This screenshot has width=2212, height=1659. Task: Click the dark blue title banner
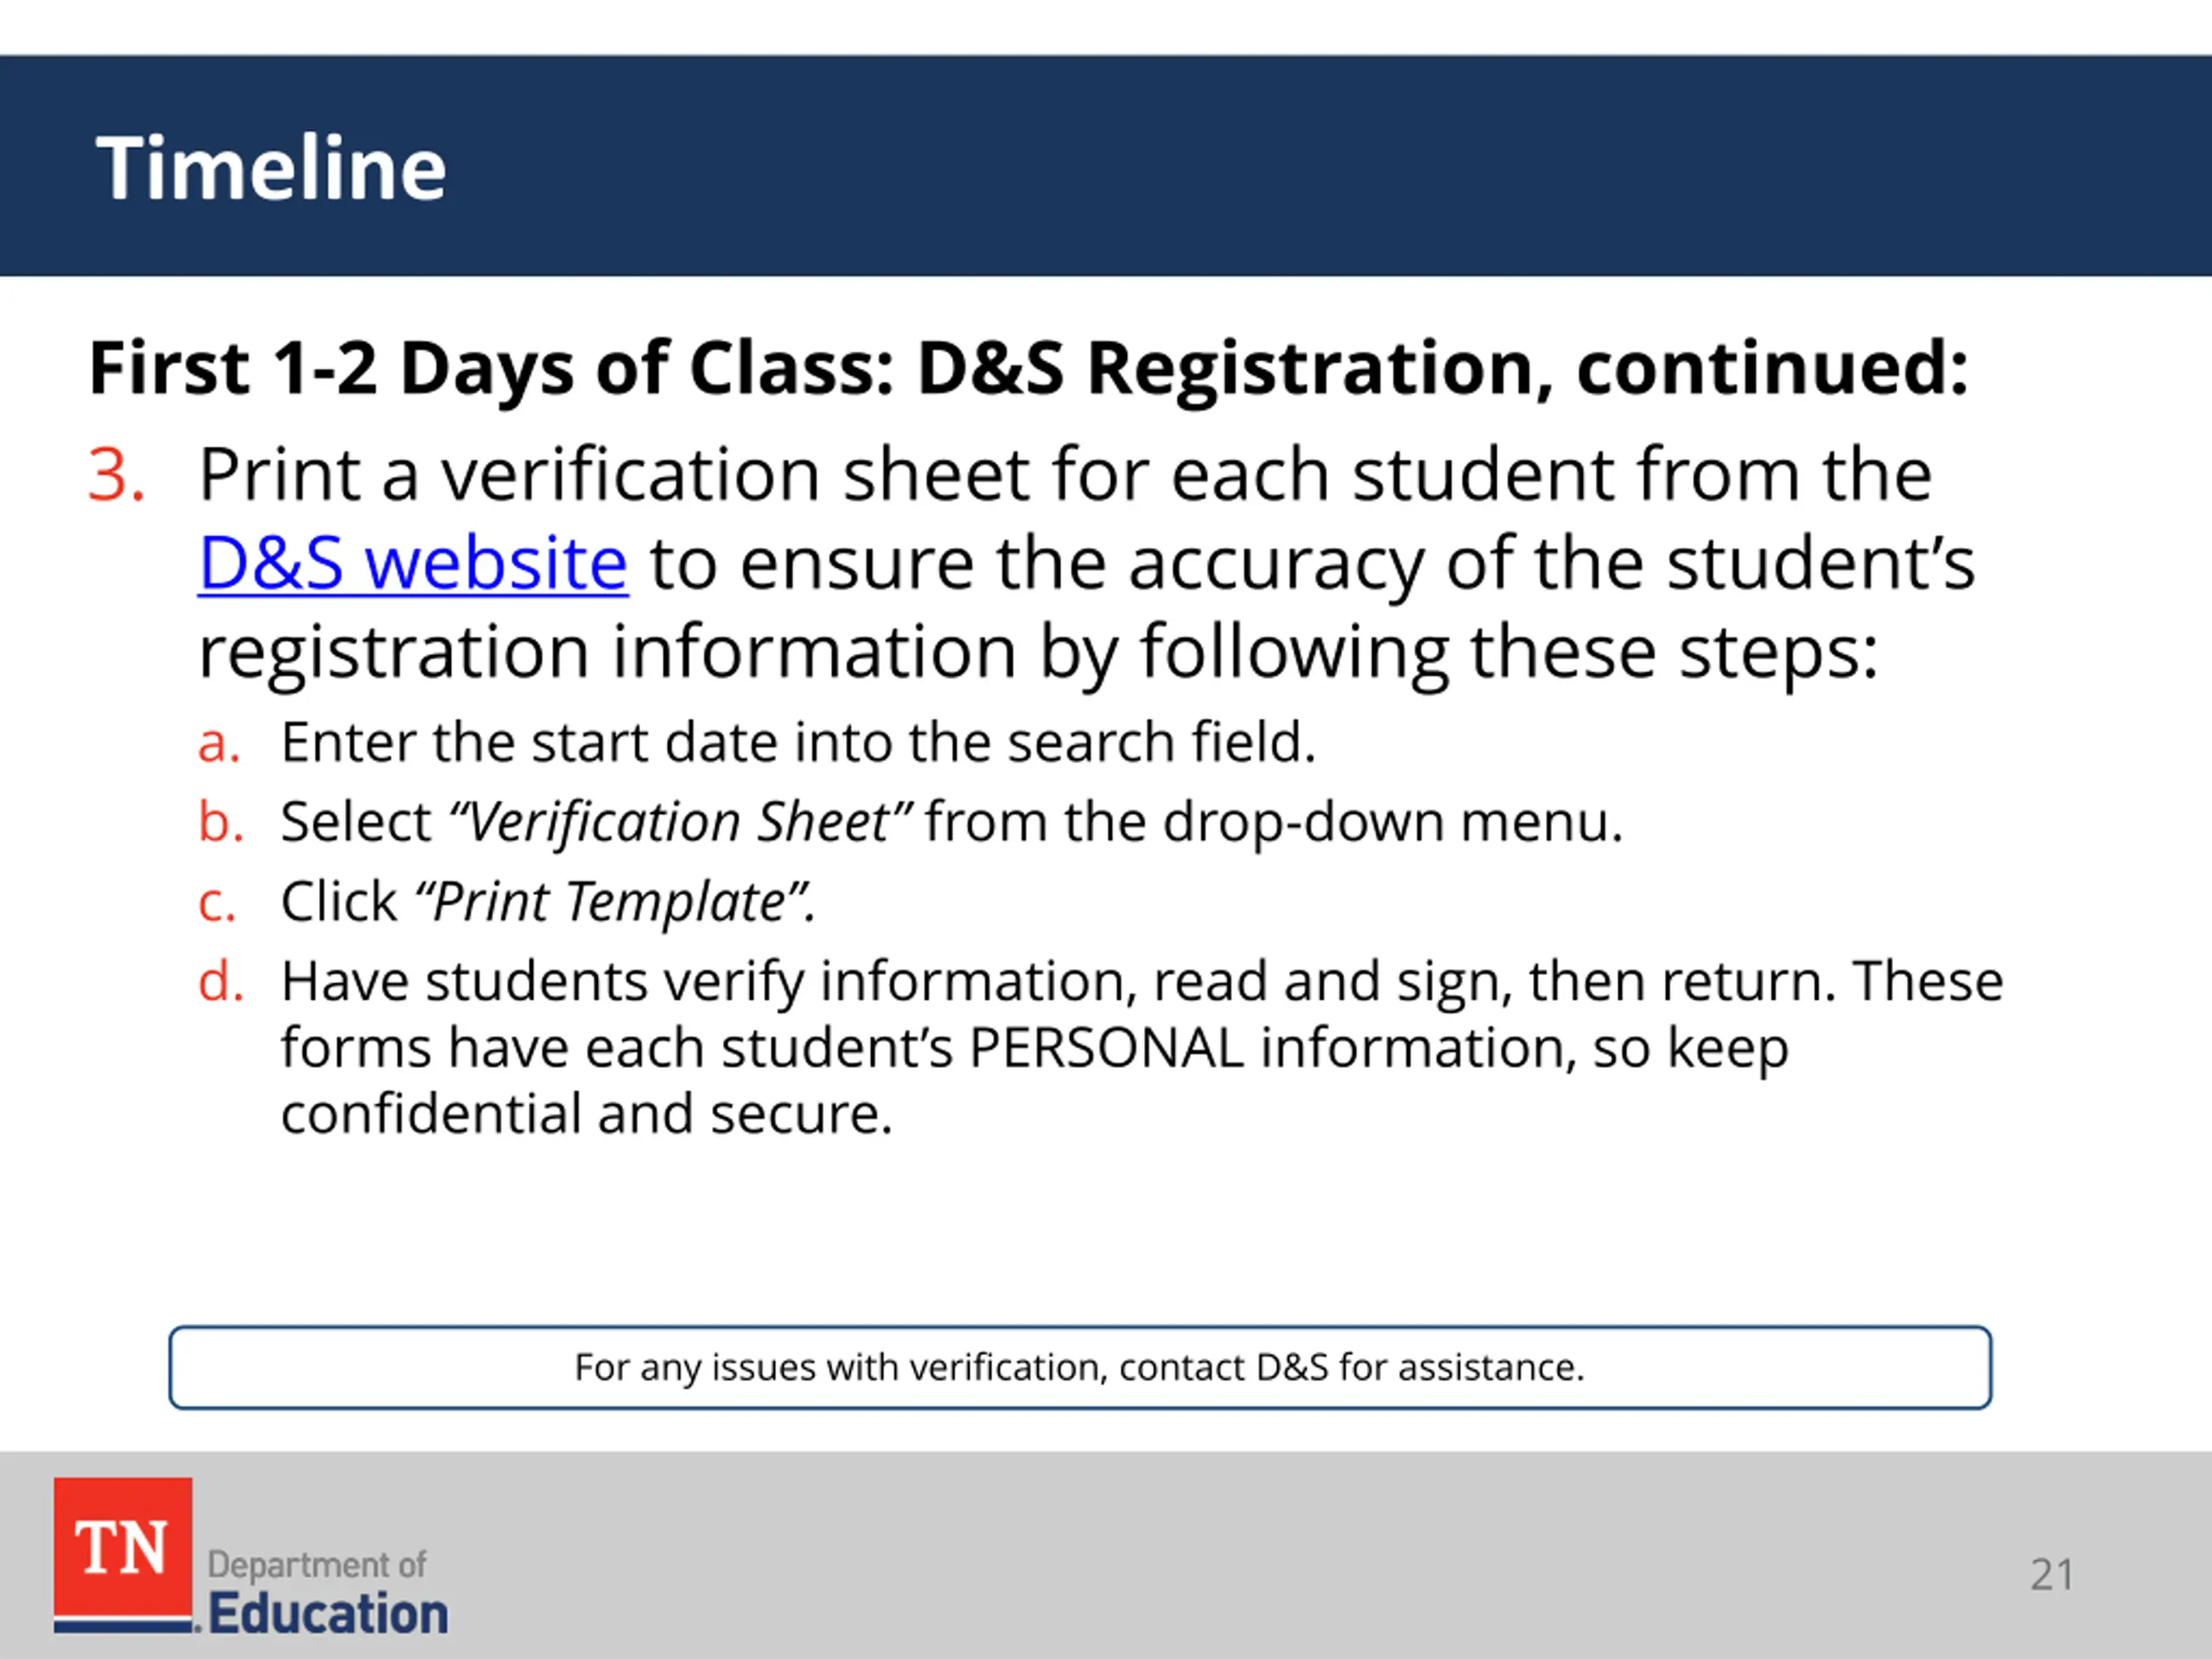[1106, 166]
